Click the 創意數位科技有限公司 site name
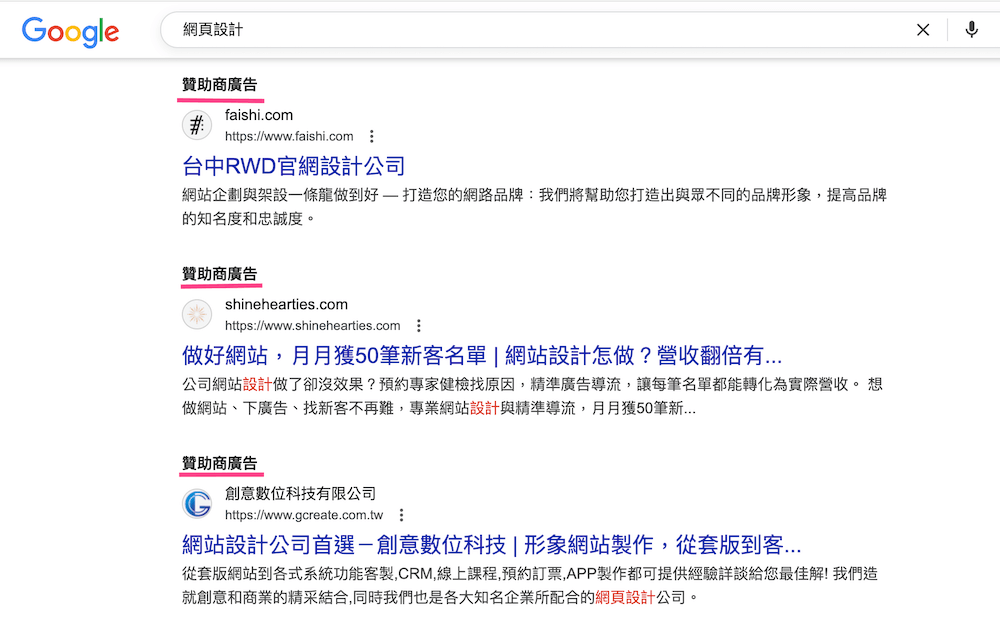1000x620 pixels. 300,493
